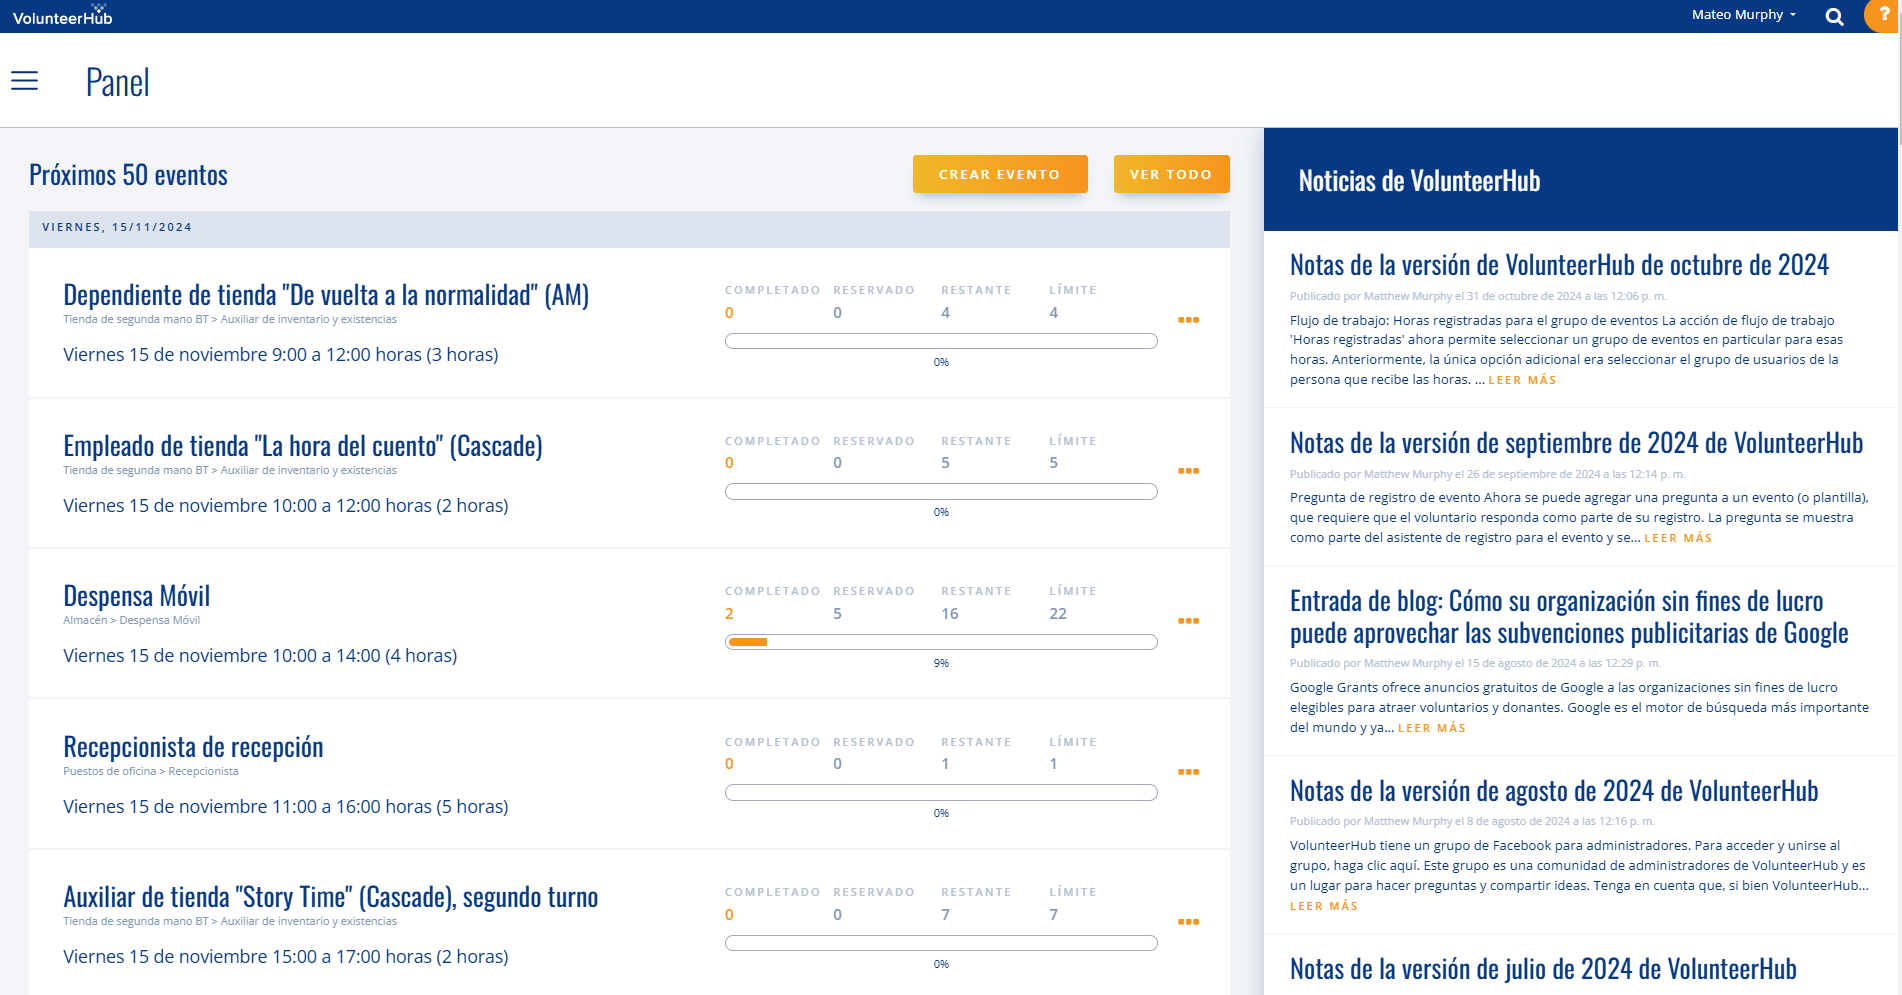The width and height of the screenshot is (1902, 995).
Task: Open options dots for Dependiente de tienda event
Action: coord(1188,320)
